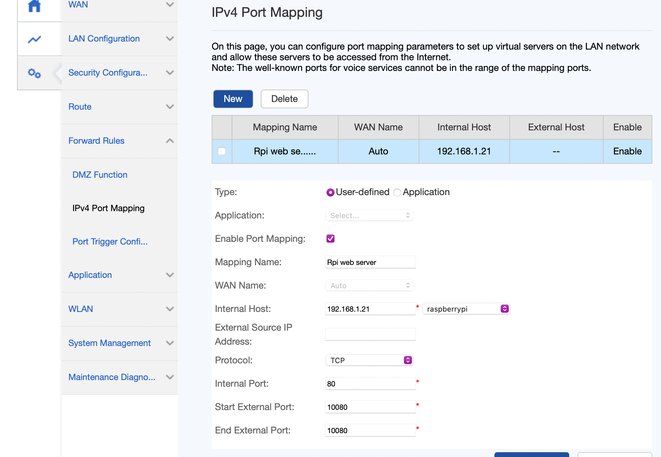
Task: Collapse the Forward Rules section
Action: pos(120,141)
